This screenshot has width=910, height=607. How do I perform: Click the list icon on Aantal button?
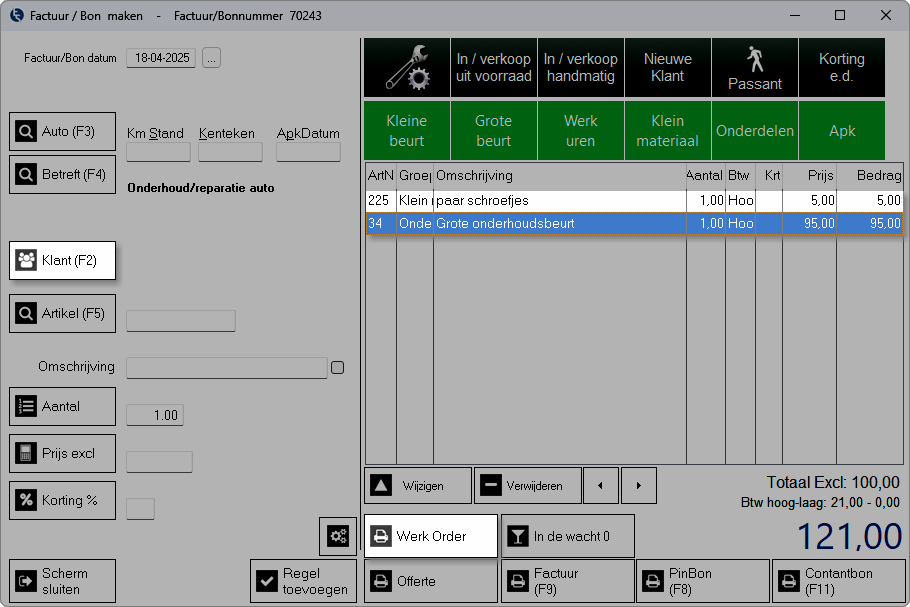tap(26, 406)
